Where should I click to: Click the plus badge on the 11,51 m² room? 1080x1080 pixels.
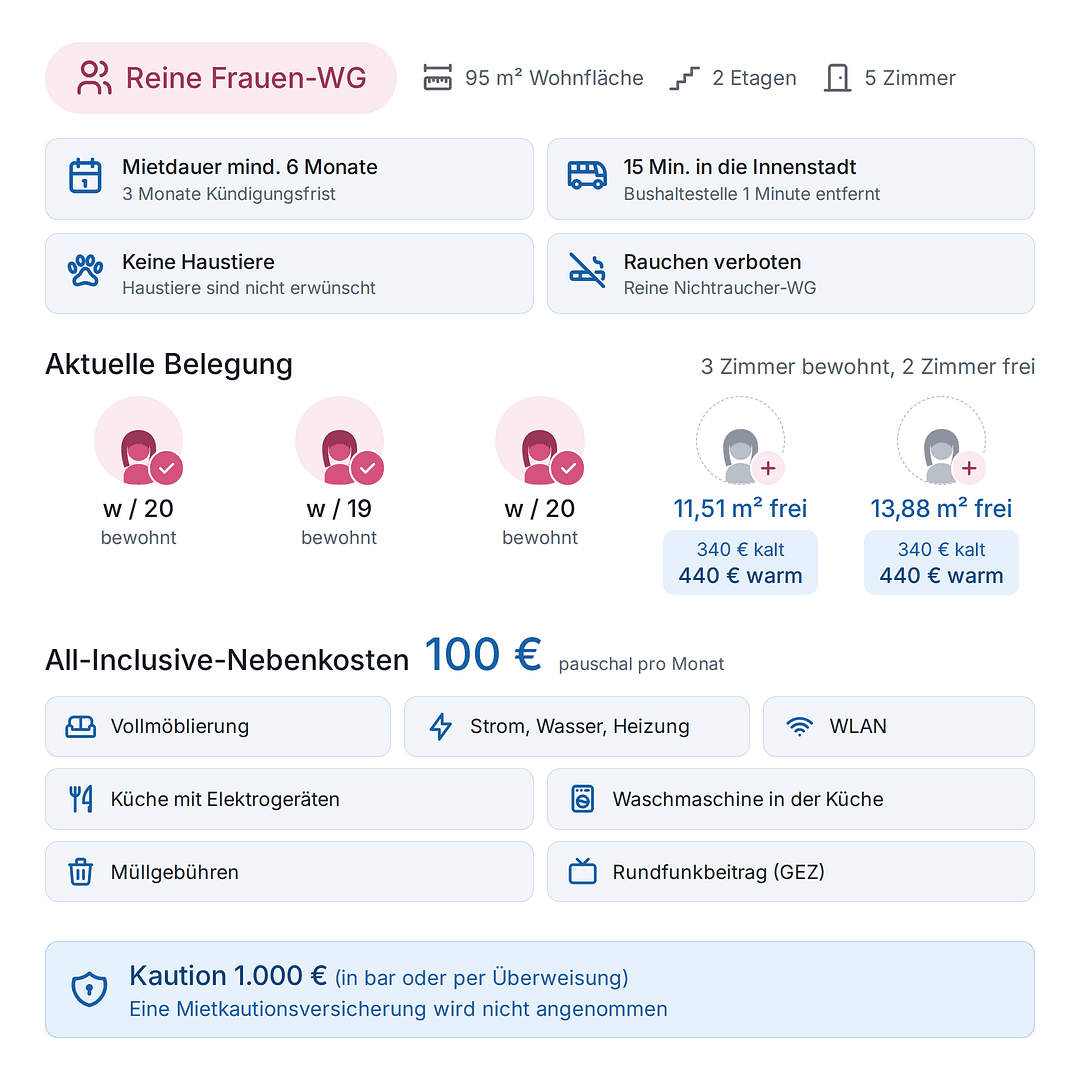coord(768,468)
